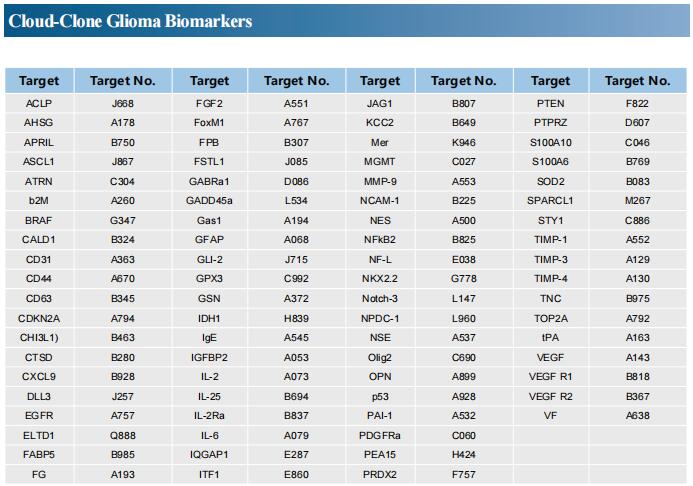This screenshot has height=486, width=693.
Task: Select the first Target column header
Action: tap(39, 81)
